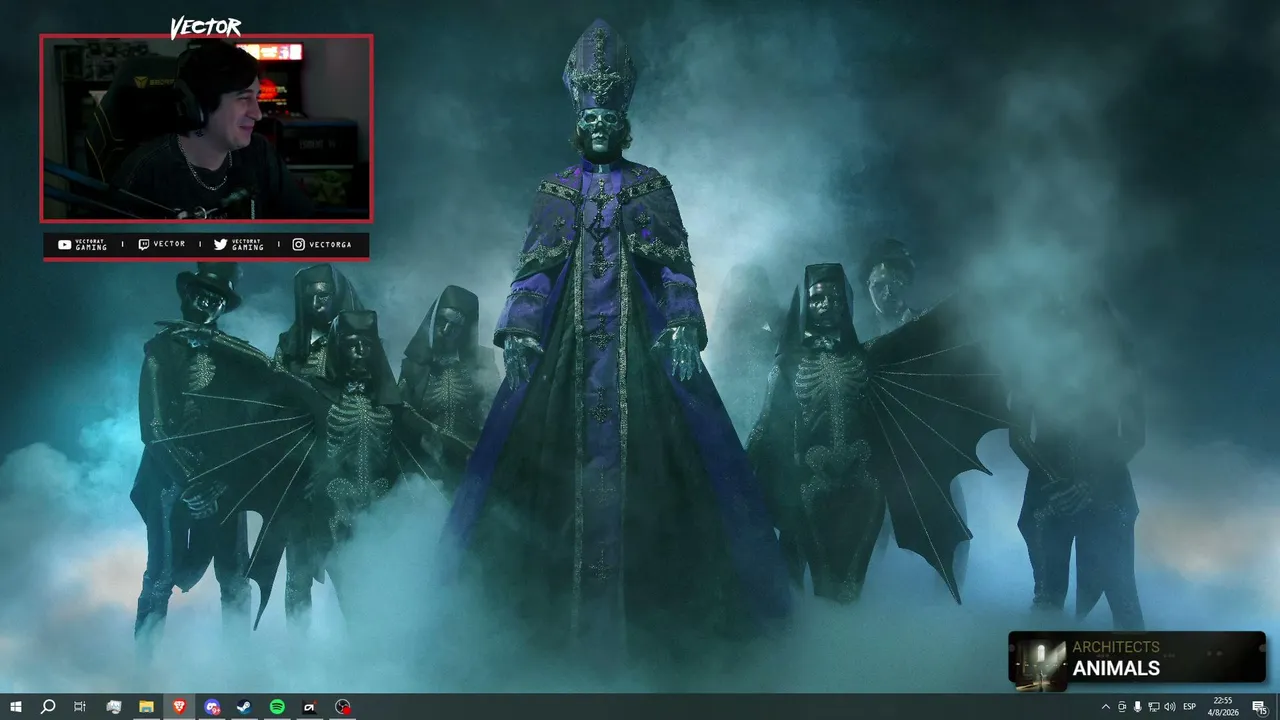Screen dimensions: 1280x720
Task: Open Discord from the taskbar
Action: 212,707
